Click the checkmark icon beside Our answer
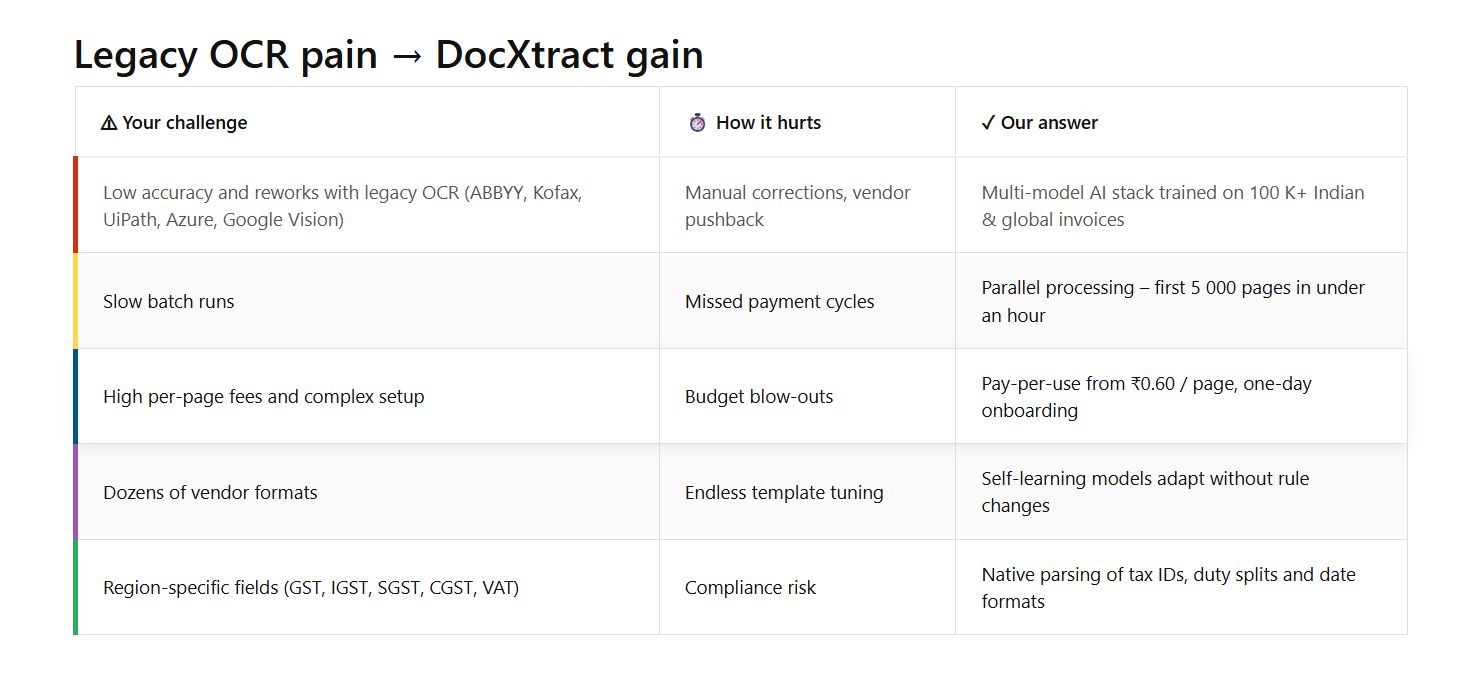The width and height of the screenshot is (1457, 695). click(988, 123)
